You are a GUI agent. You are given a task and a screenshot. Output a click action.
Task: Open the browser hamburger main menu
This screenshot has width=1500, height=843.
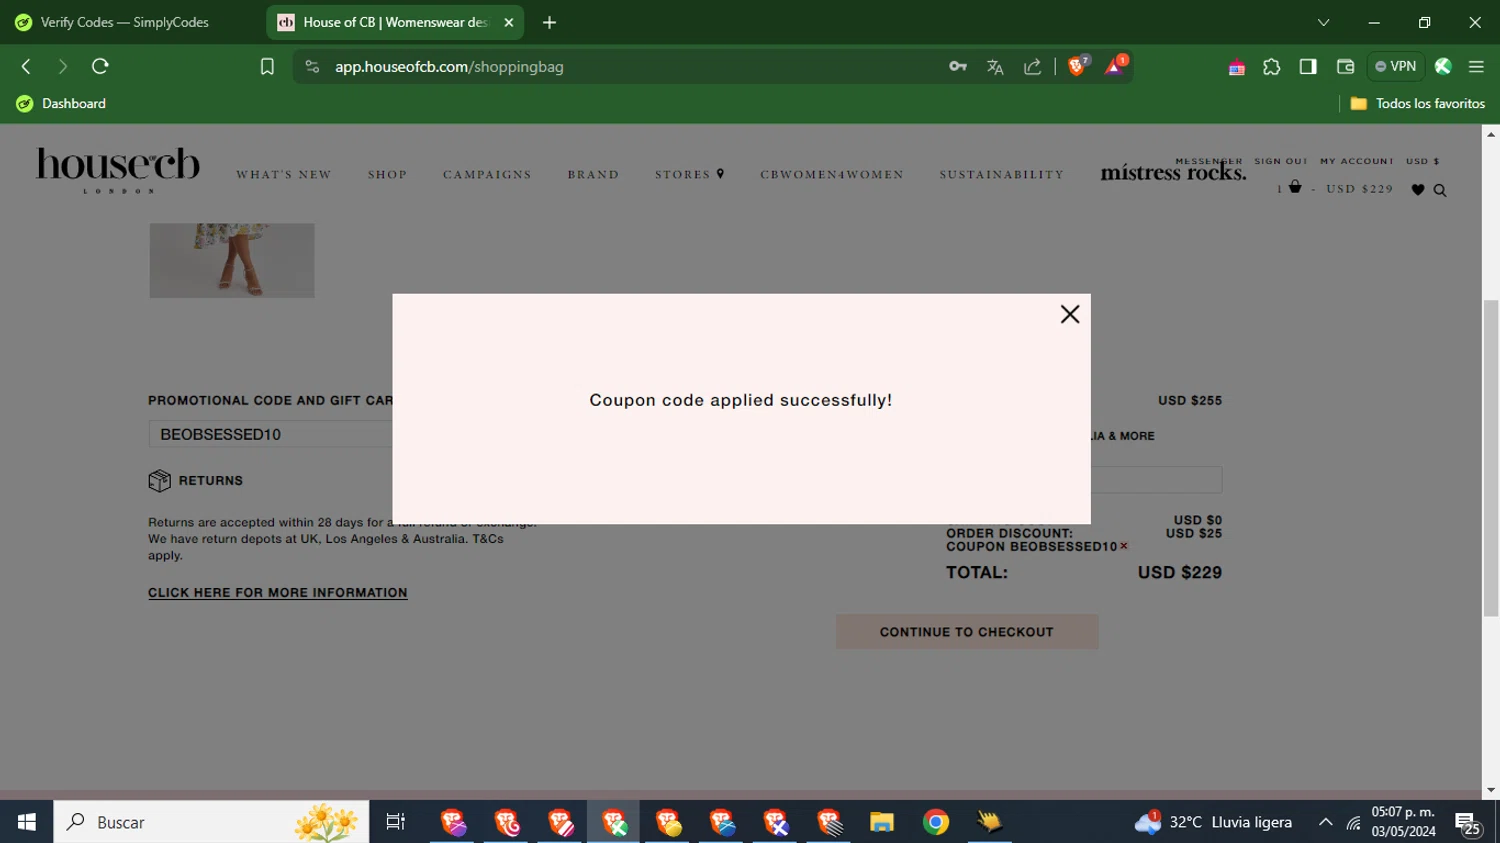[1476, 67]
